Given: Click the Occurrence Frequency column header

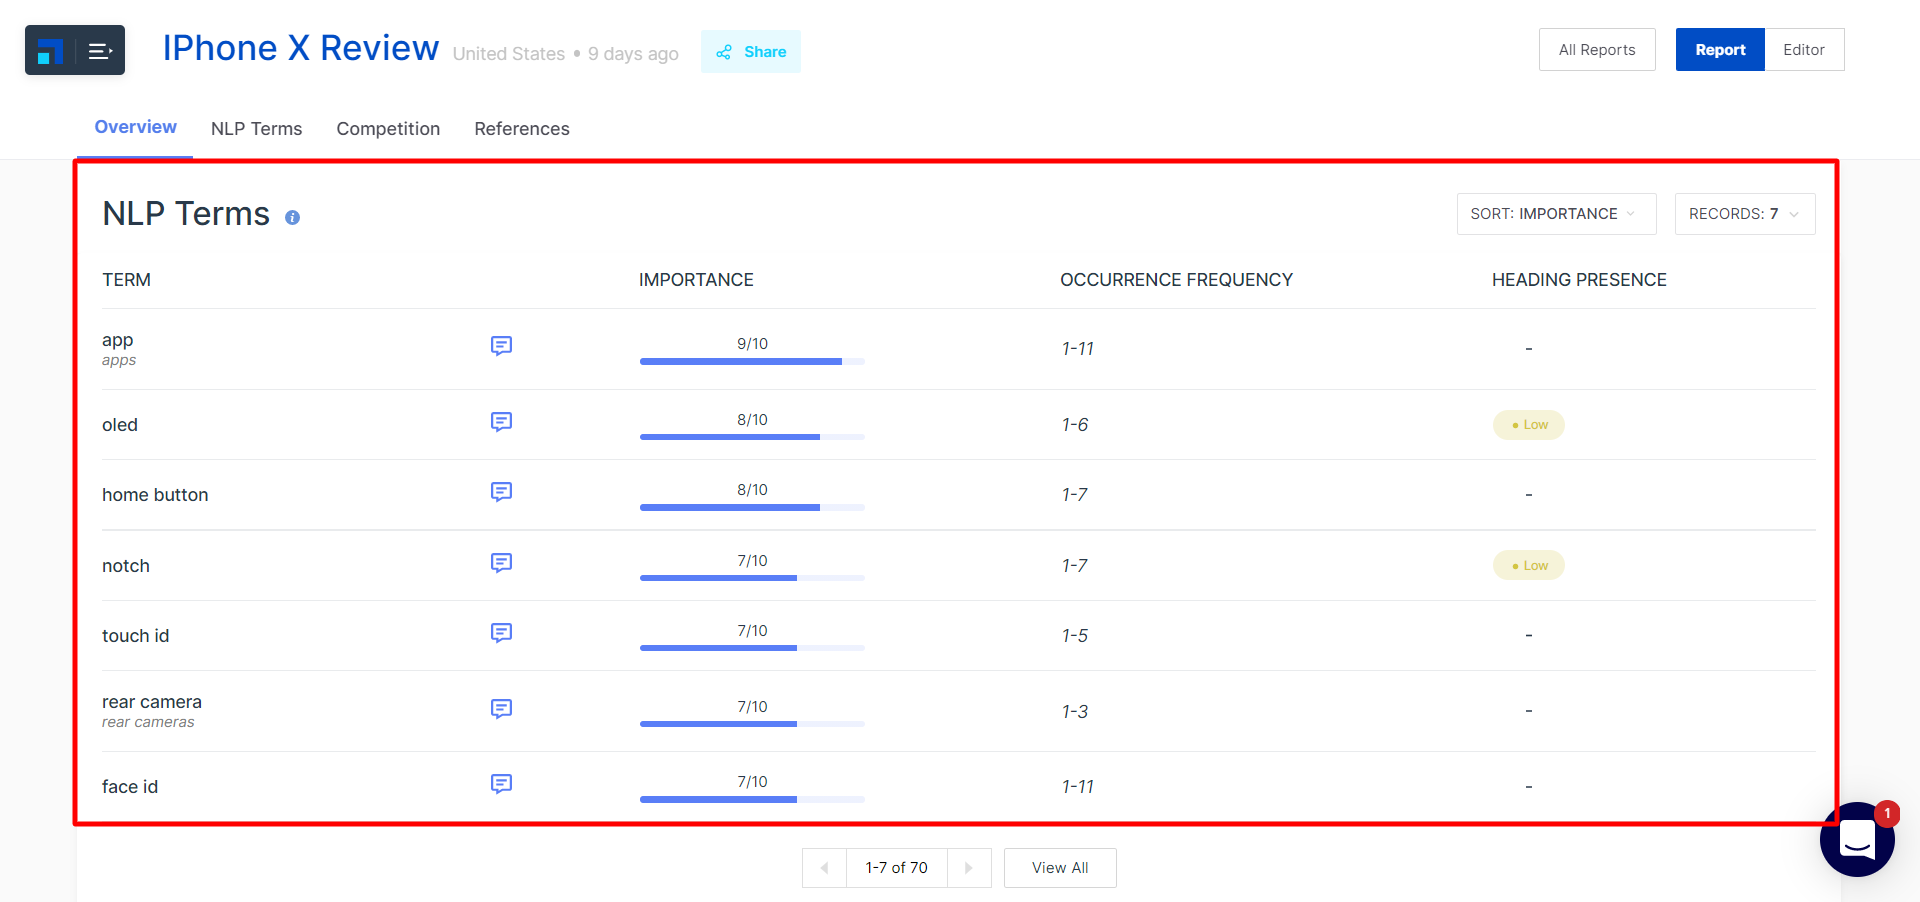Looking at the screenshot, I should click(x=1176, y=280).
